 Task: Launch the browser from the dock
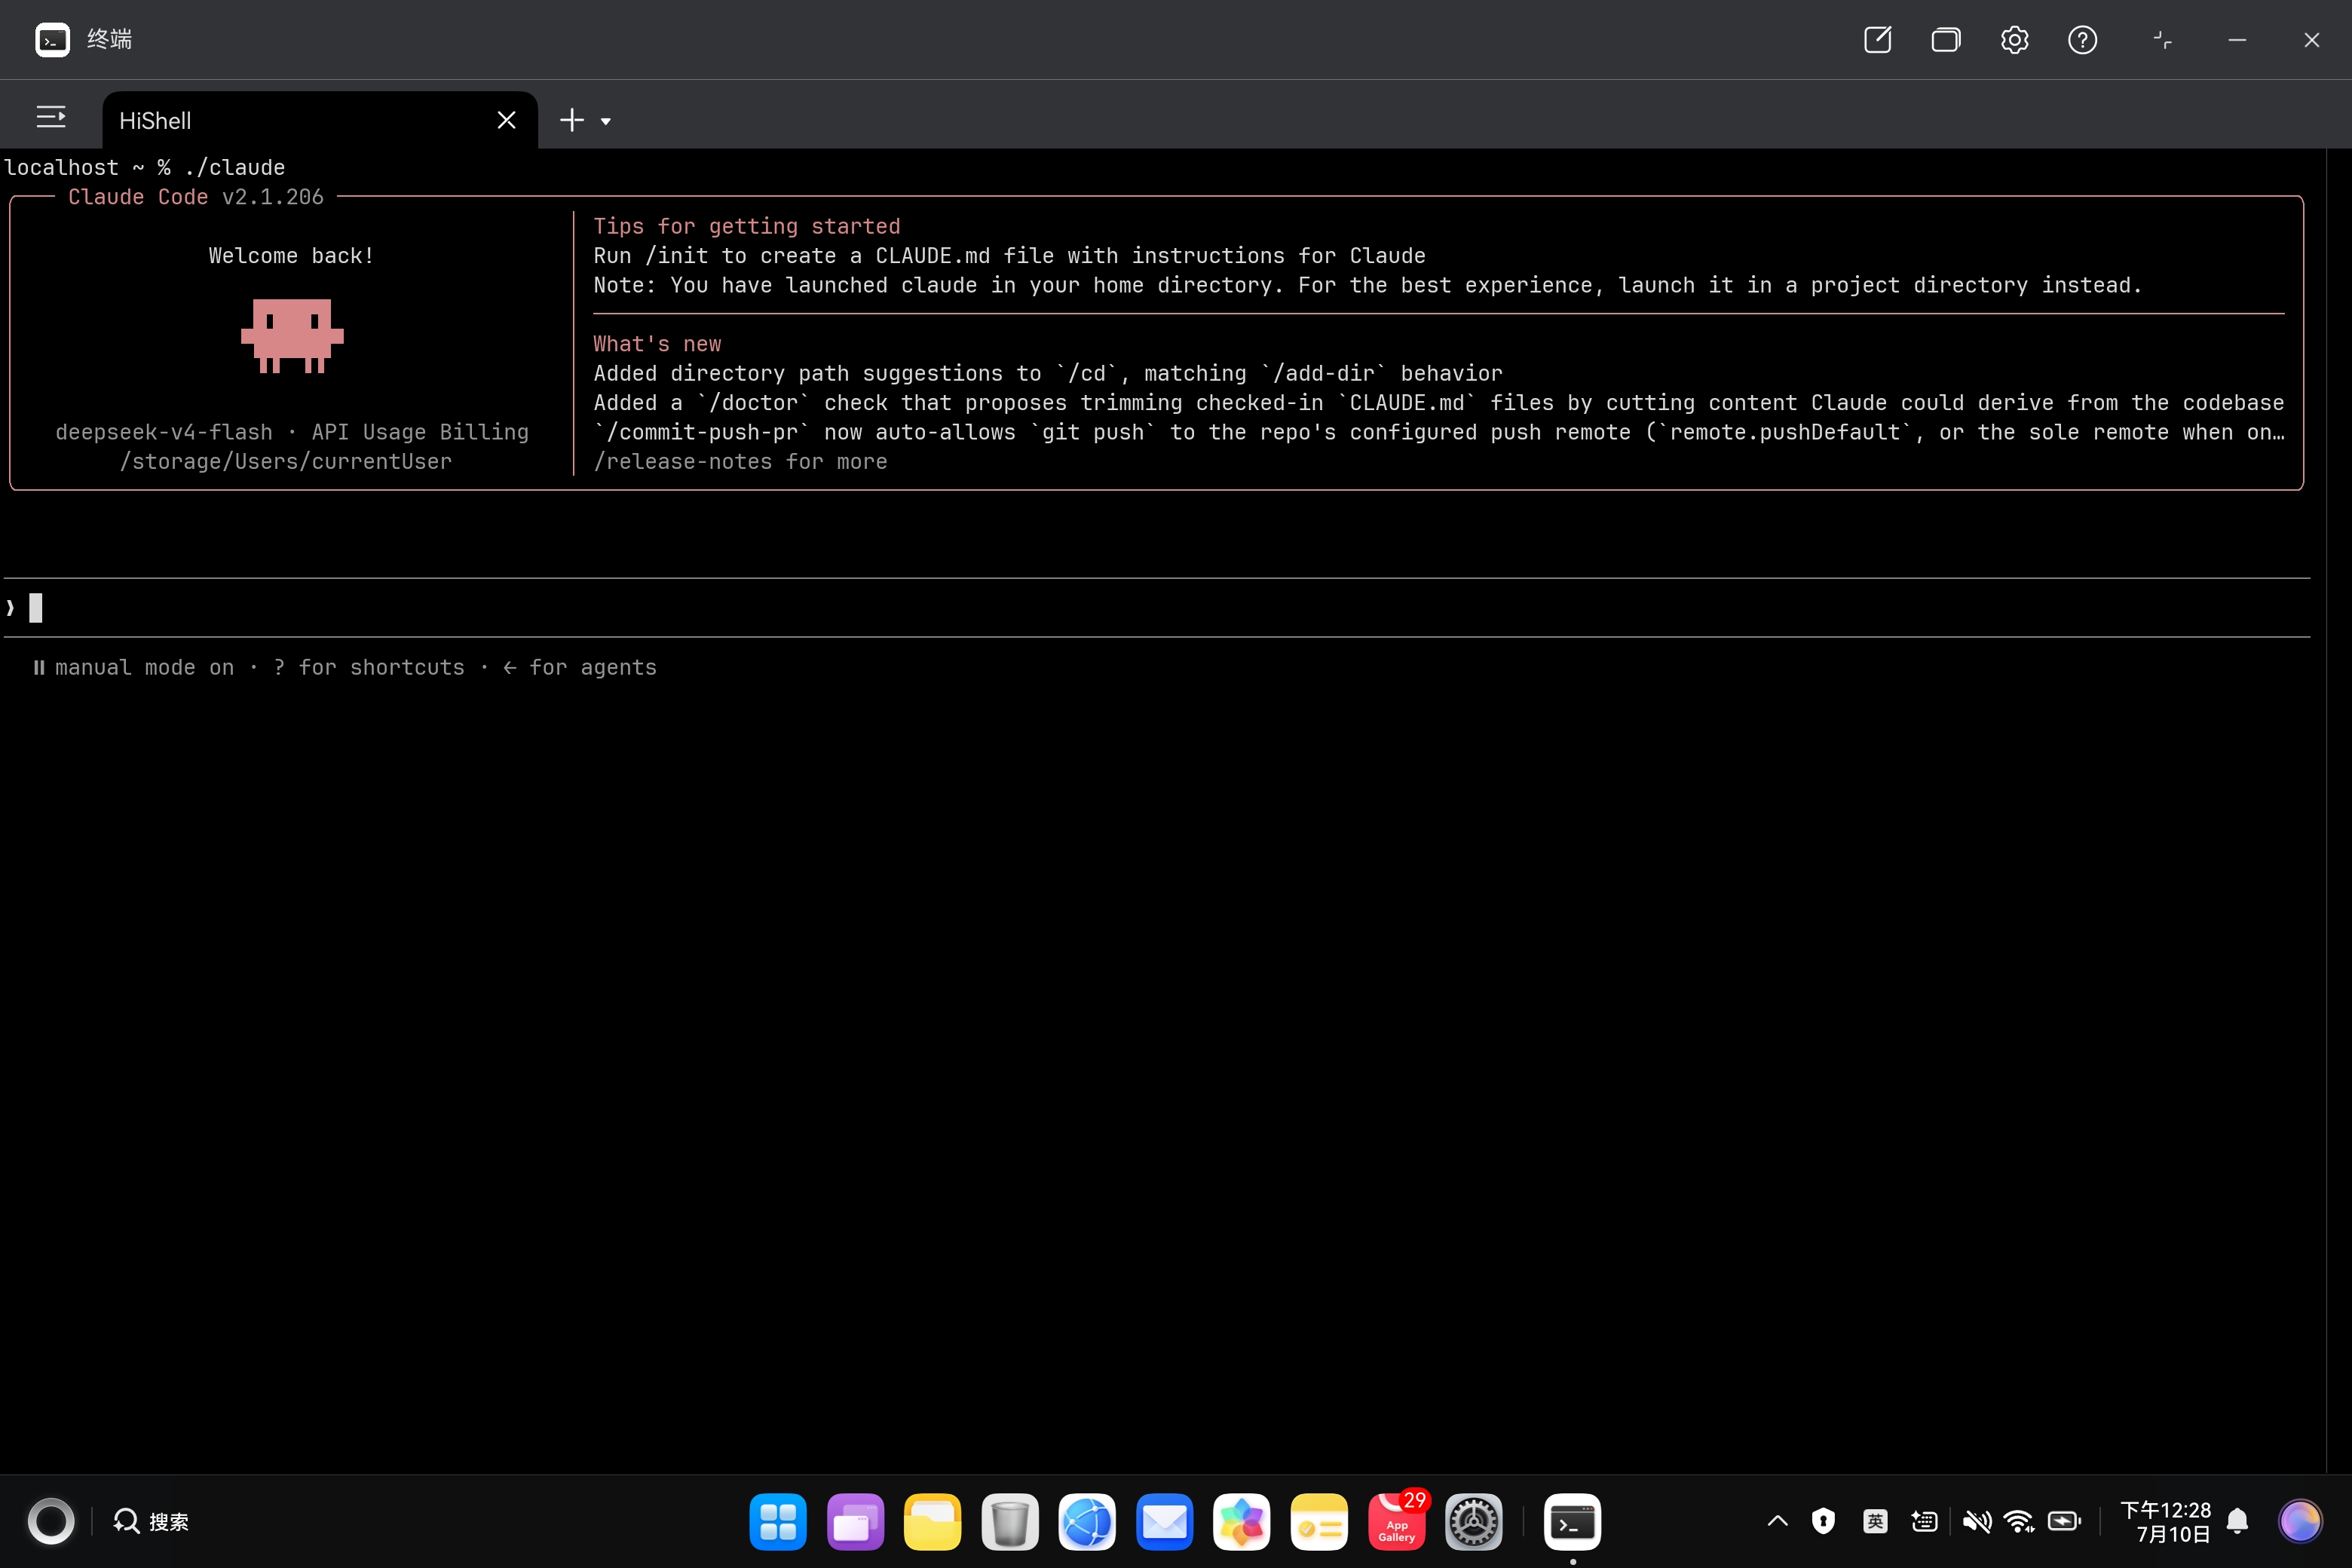(1087, 1522)
